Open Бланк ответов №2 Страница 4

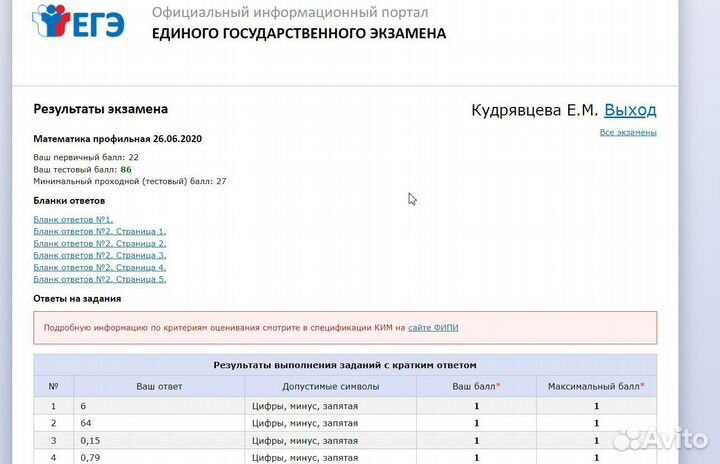coord(100,267)
